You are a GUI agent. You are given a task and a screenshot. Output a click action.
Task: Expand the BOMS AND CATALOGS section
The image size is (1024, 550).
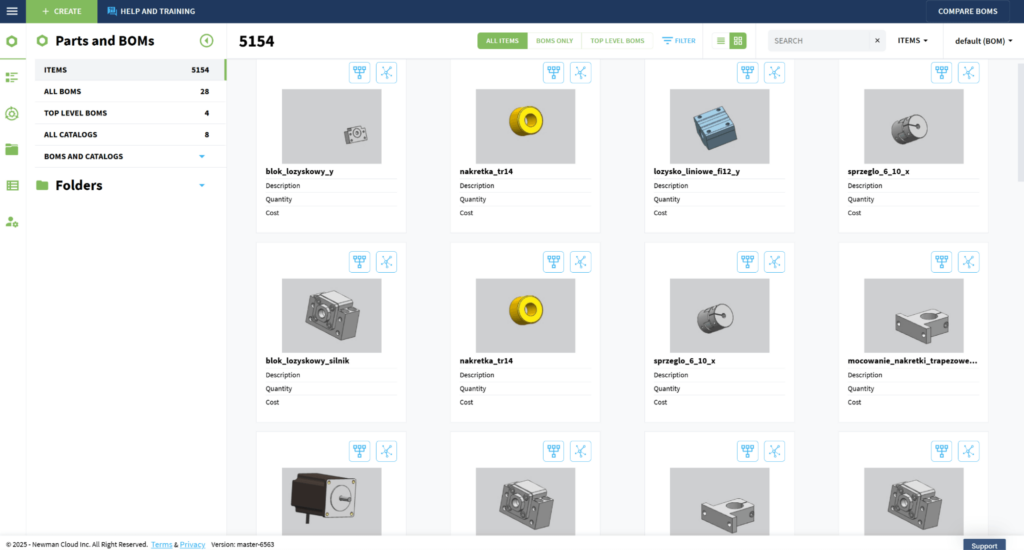pos(202,157)
